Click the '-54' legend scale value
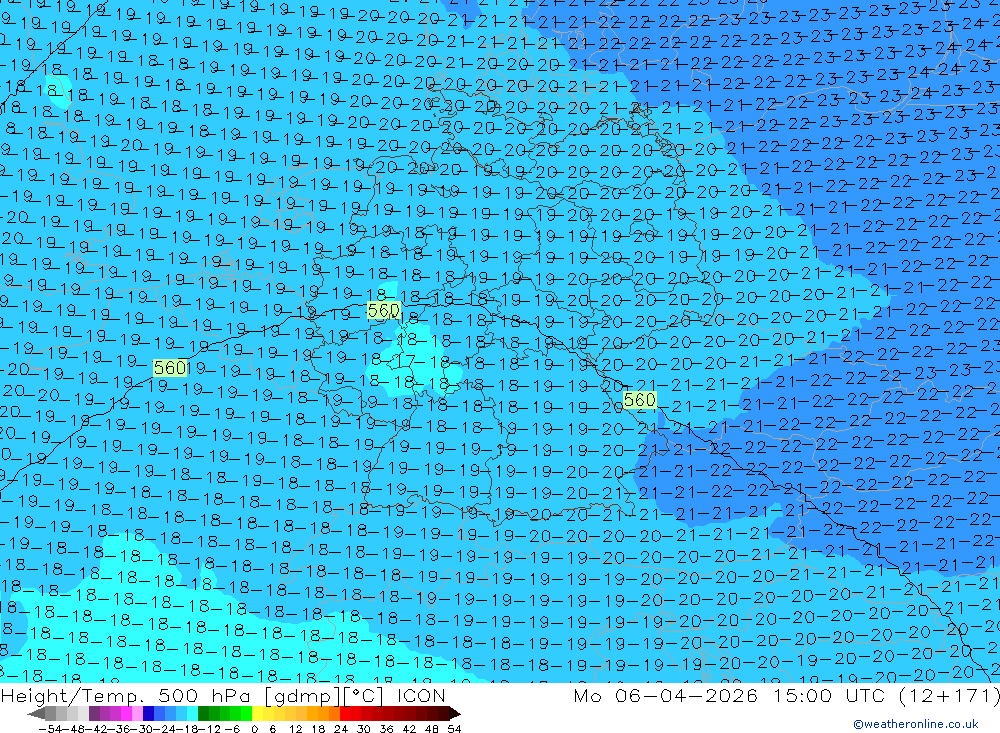This screenshot has height=733, width=1000. (x=50, y=729)
